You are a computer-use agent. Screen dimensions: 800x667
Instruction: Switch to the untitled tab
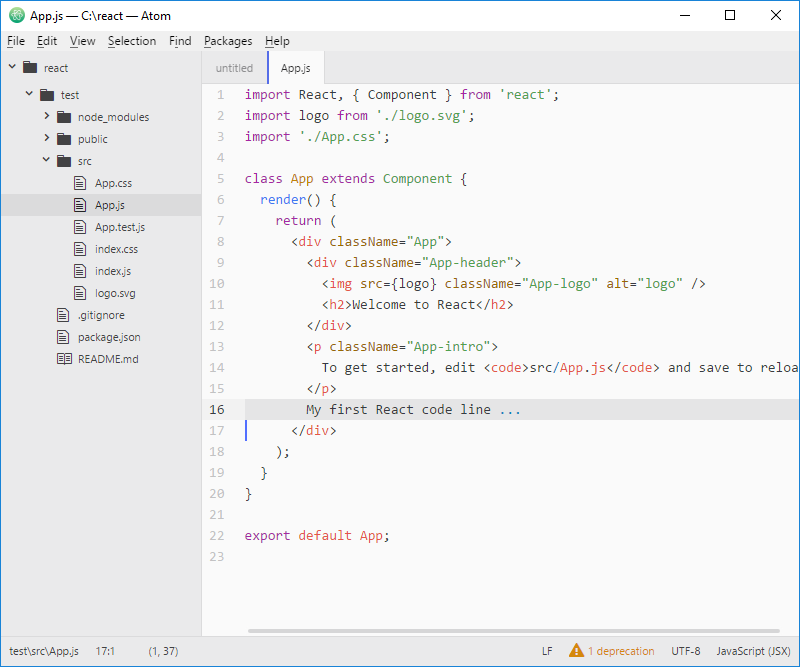pyautogui.click(x=234, y=68)
